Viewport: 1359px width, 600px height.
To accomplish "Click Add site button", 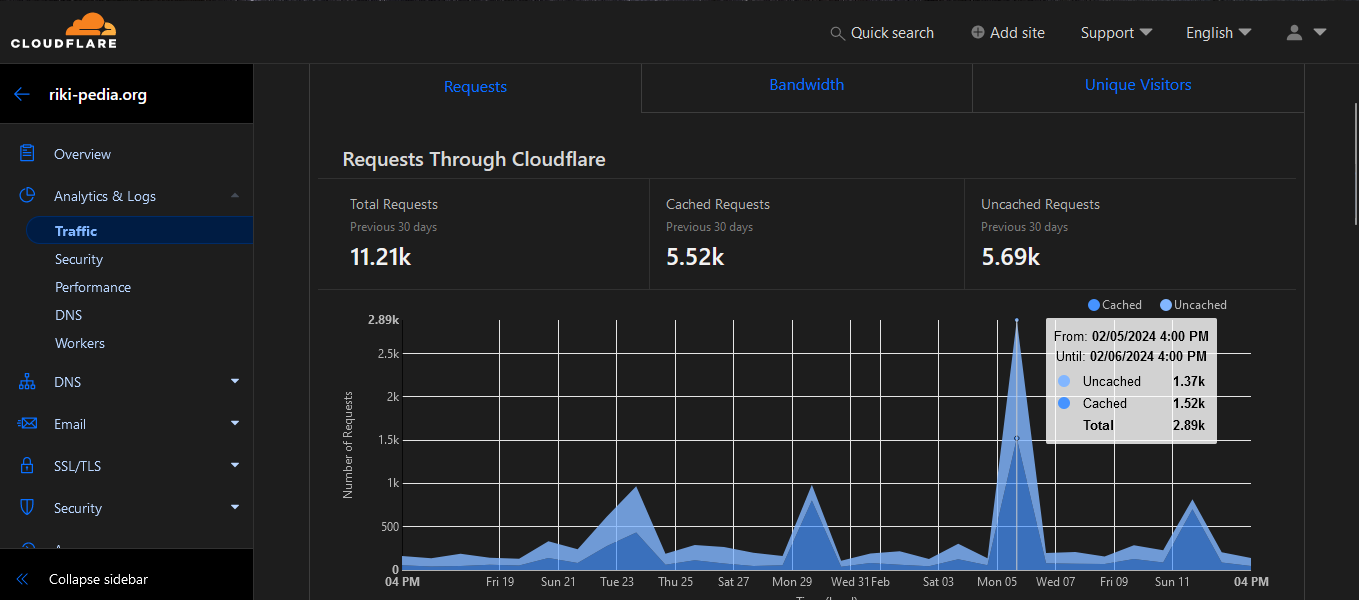I will [x=1007, y=33].
